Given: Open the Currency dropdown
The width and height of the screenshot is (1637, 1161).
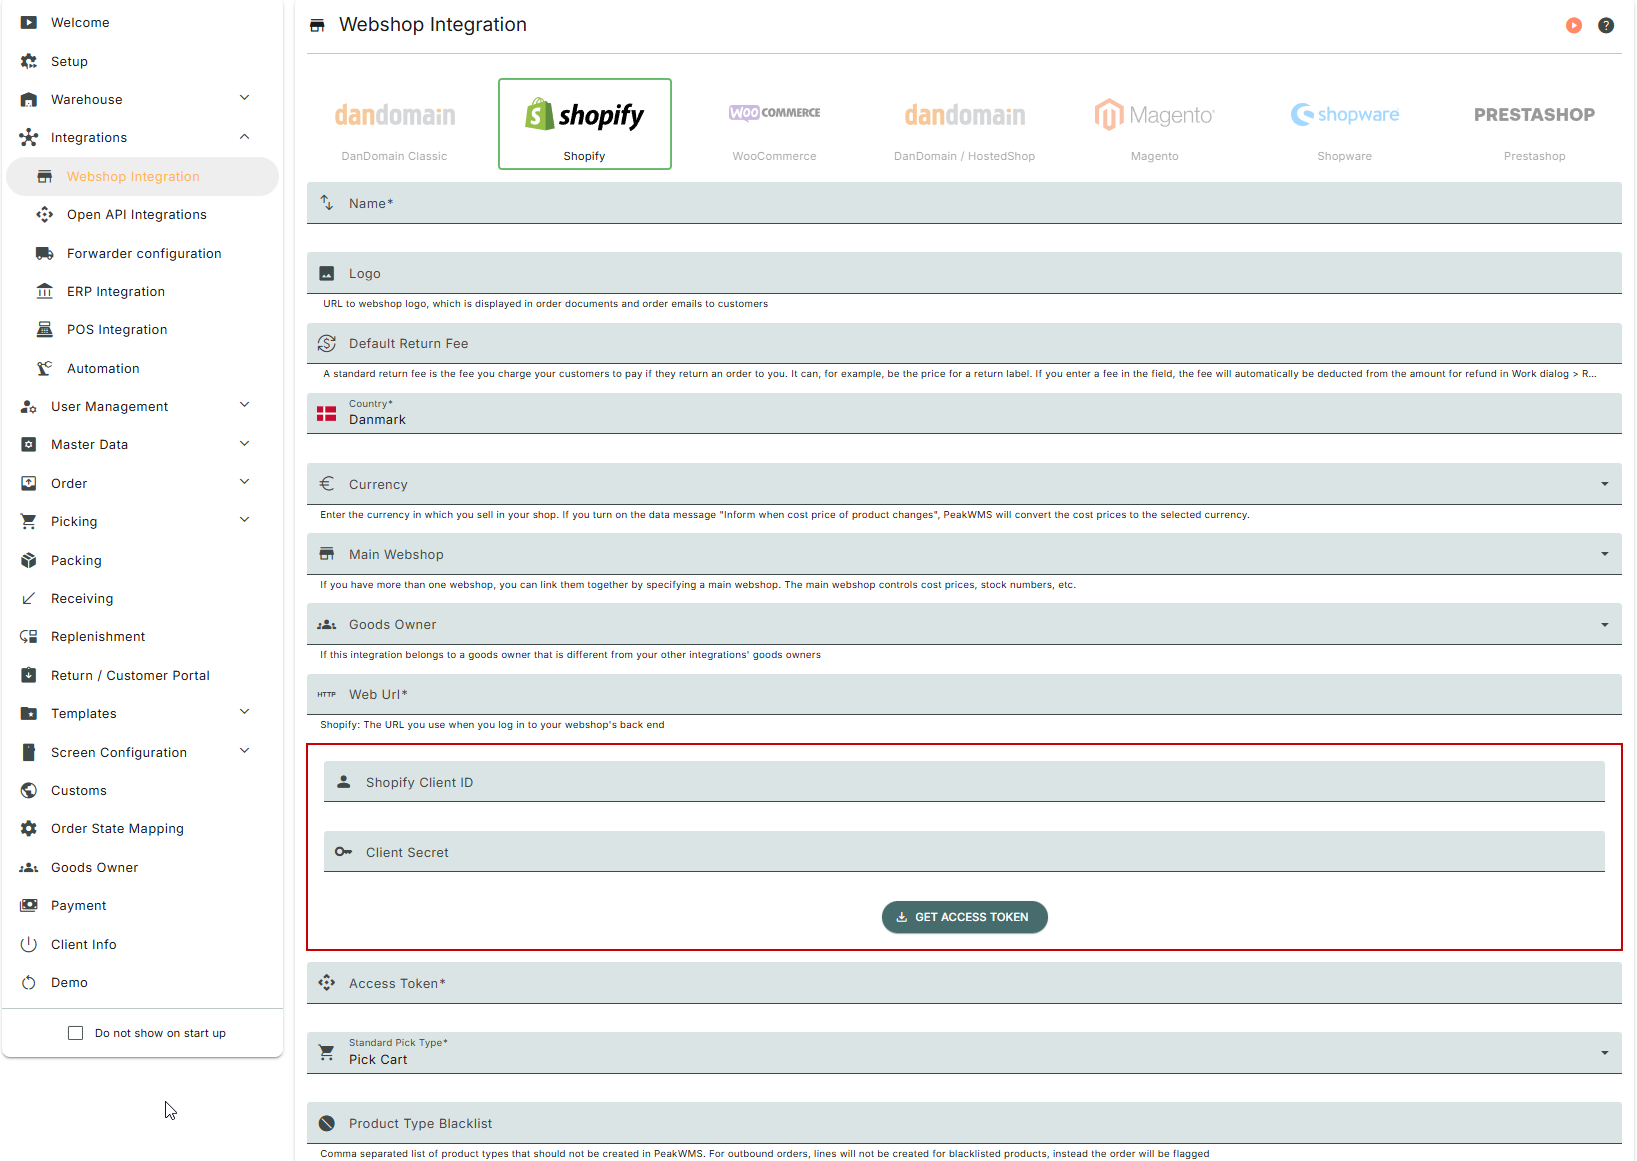Looking at the screenshot, I should tap(964, 484).
